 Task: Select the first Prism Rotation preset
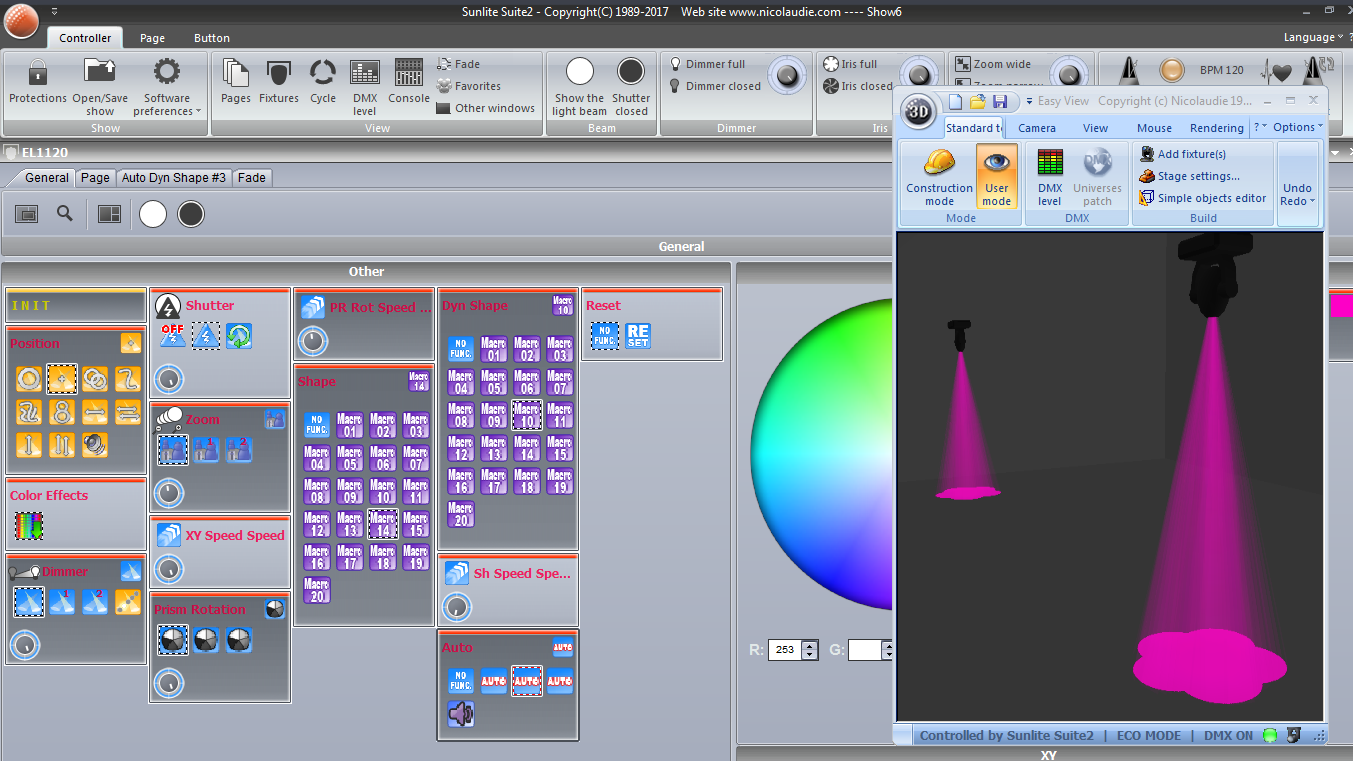tap(172, 640)
